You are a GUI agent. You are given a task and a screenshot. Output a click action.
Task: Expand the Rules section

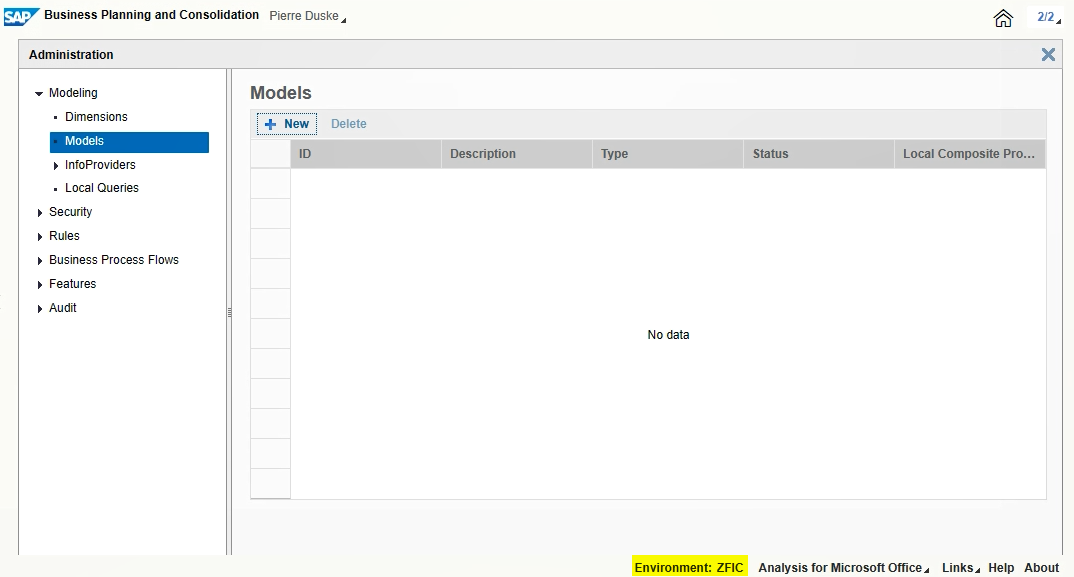point(39,236)
